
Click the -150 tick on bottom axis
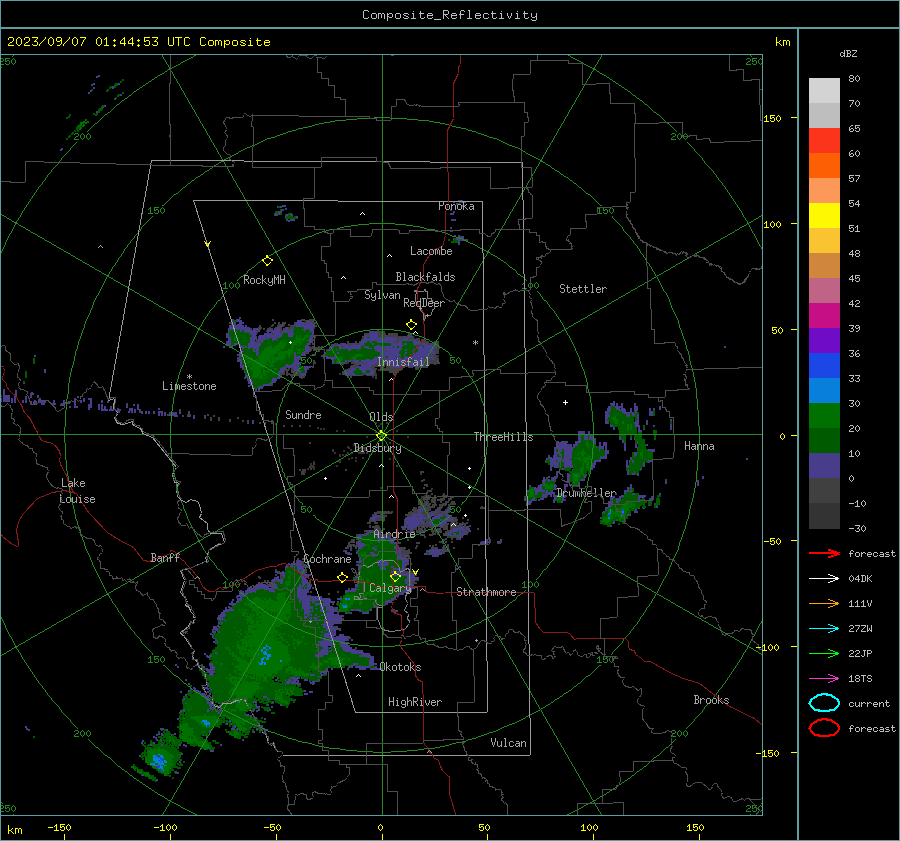pyautogui.click(x=59, y=828)
